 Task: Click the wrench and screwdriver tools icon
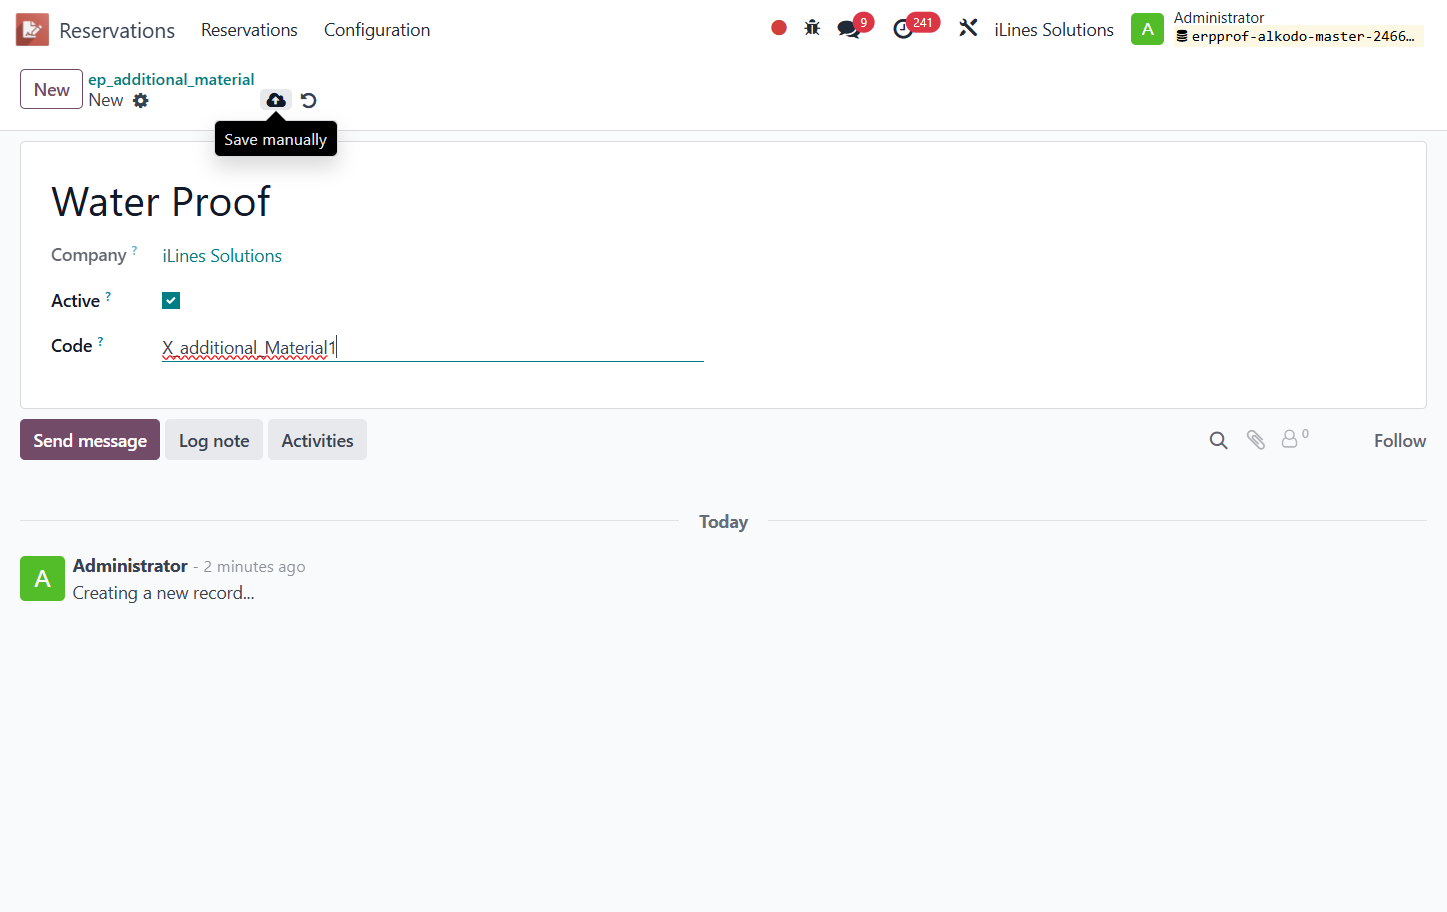coord(968,28)
